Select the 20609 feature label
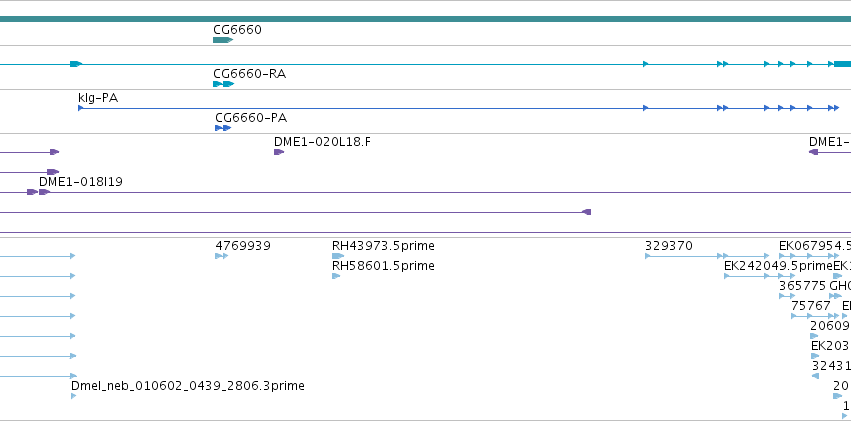851x421 pixels. tap(830, 326)
